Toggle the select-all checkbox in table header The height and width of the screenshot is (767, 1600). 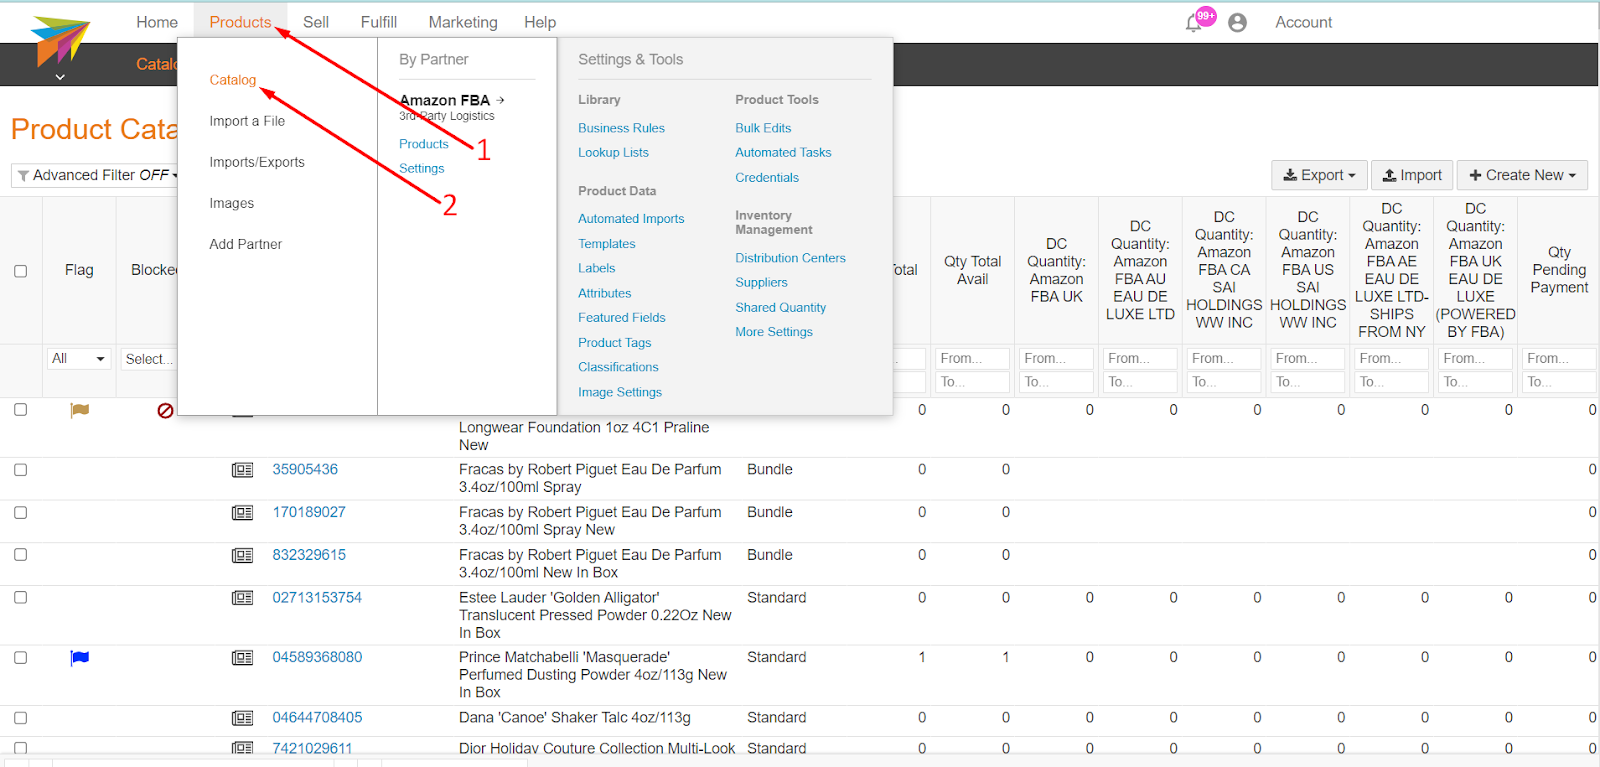click(20, 271)
